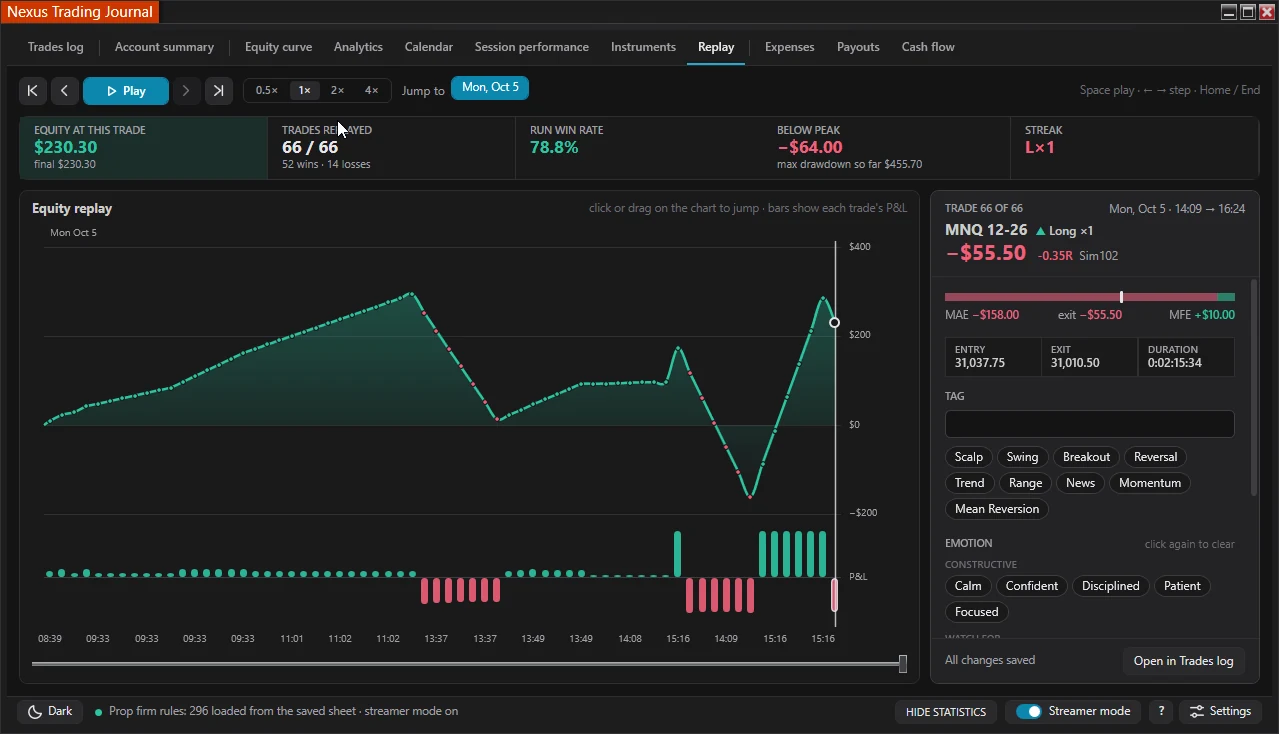Select the Confident emotion chip

[x=1032, y=586]
